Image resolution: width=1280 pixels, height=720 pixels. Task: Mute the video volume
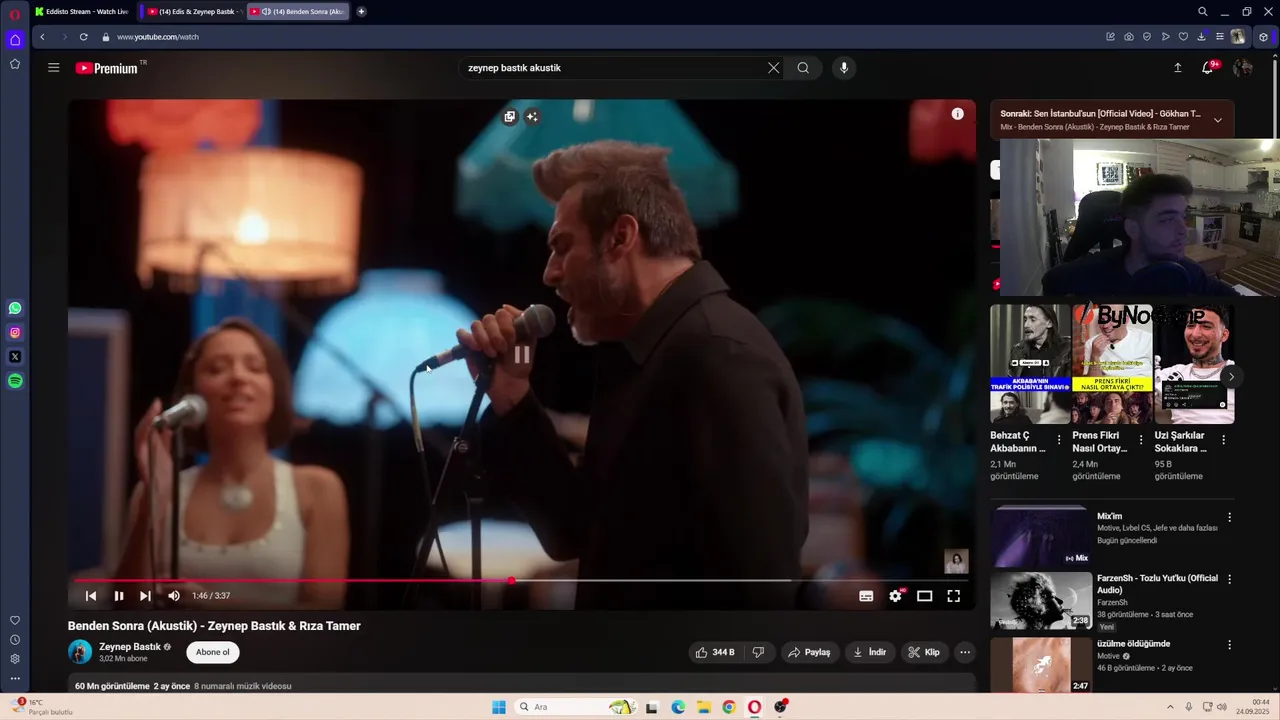[174, 596]
